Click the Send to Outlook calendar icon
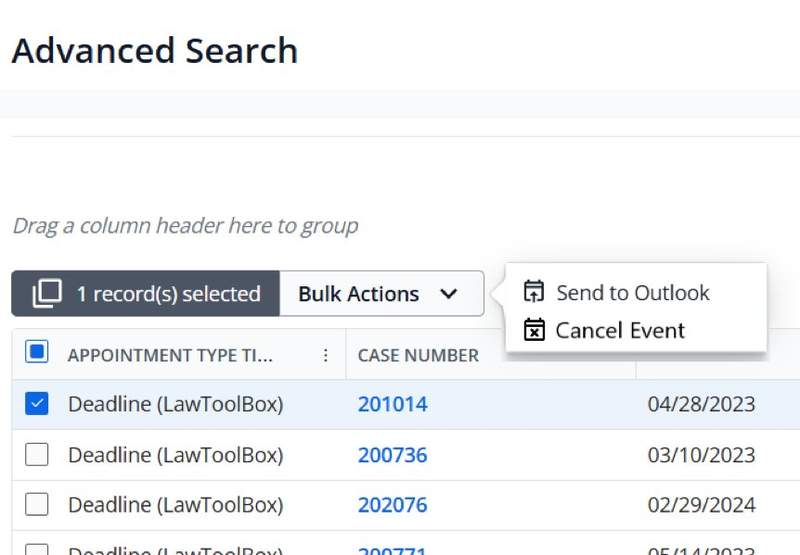 [534, 292]
